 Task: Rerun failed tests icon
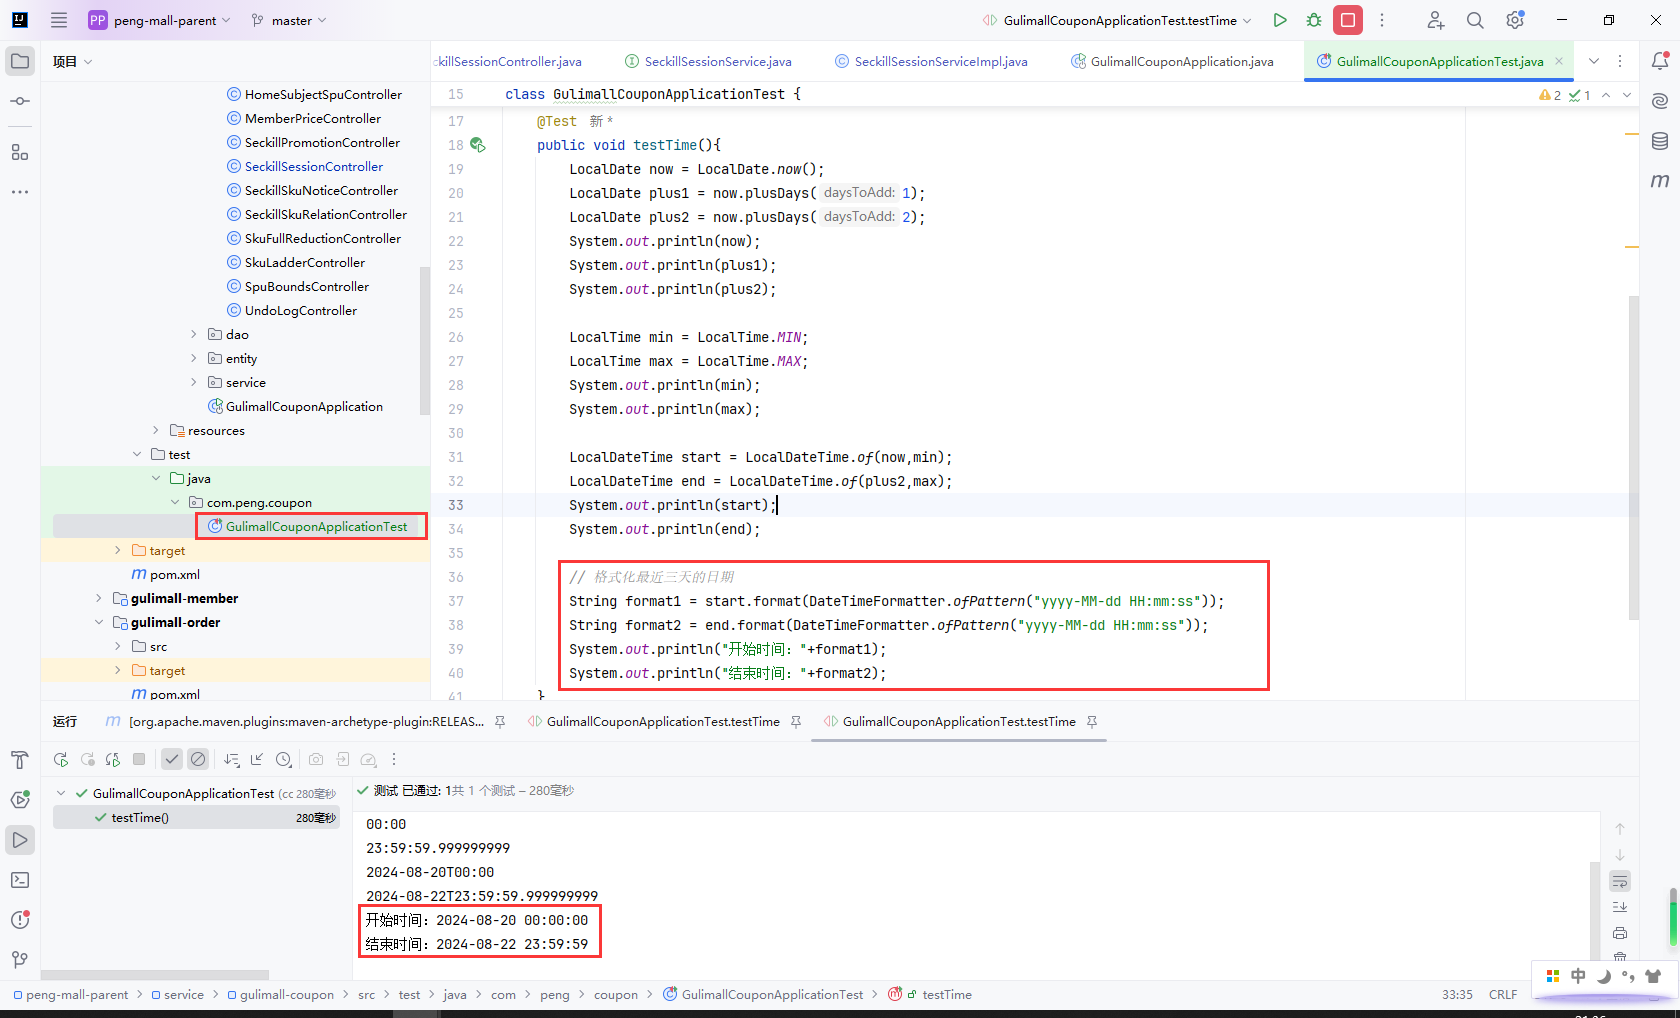[87, 760]
